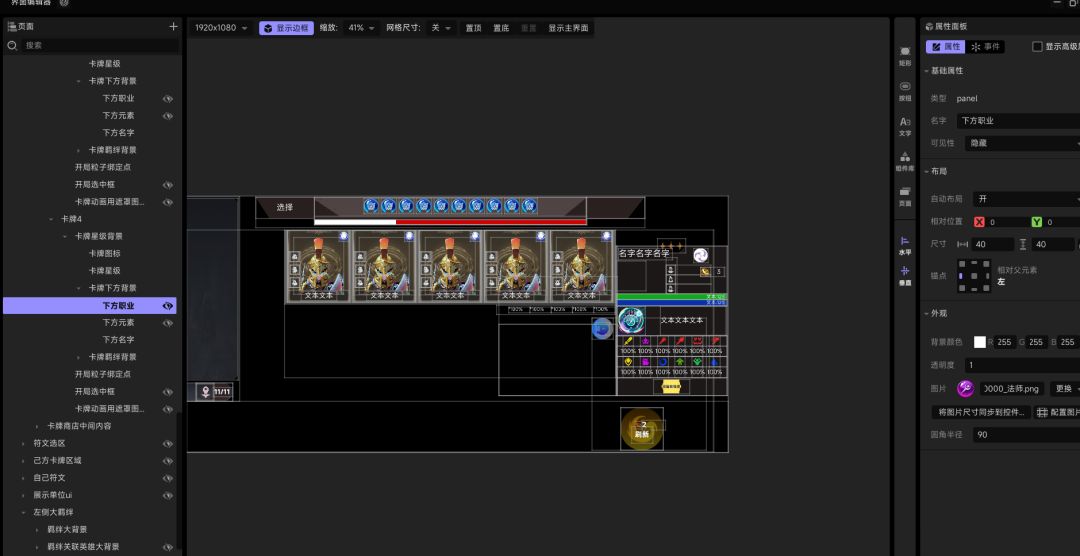This screenshot has height=556, width=1080.
Task: Click 将图片尺寸同步到控件 button
Action: (982, 412)
